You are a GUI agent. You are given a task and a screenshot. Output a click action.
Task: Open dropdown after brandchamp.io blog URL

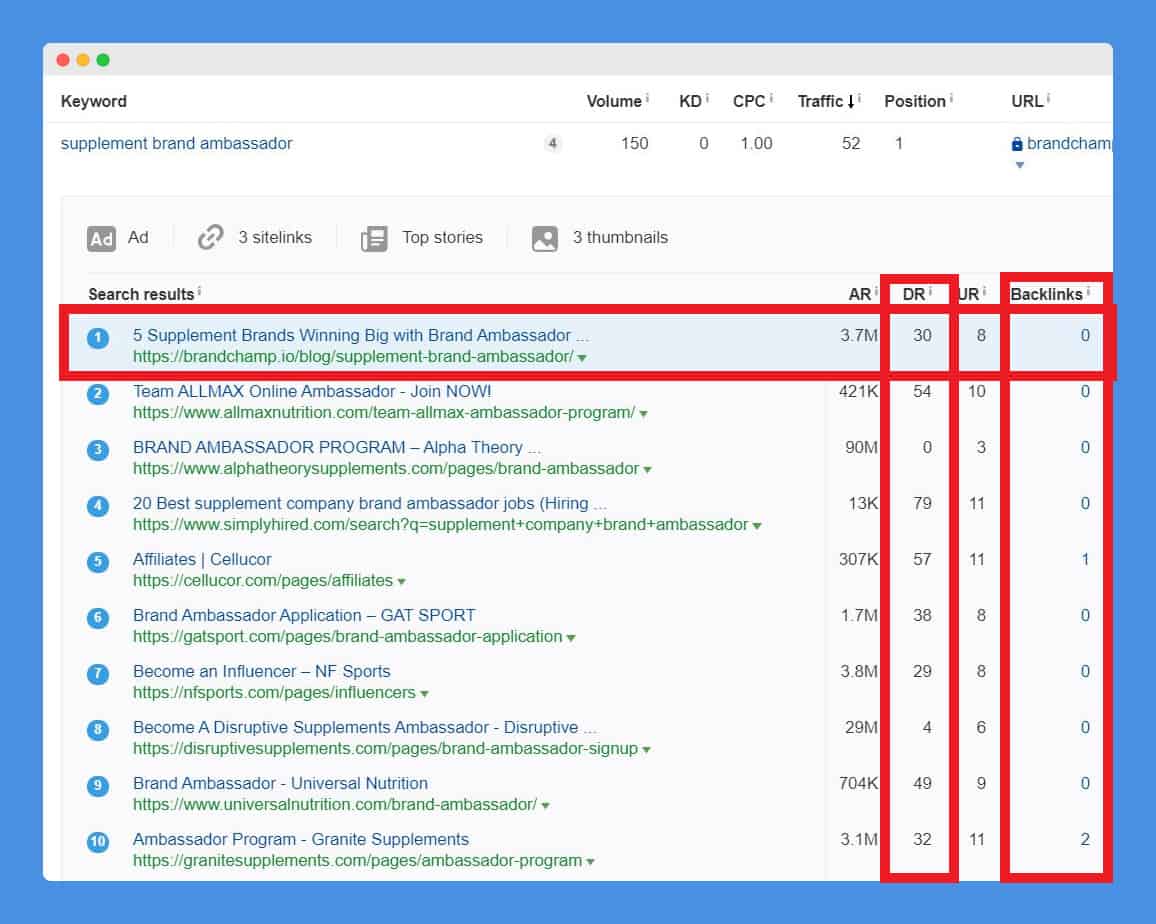point(582,358)
